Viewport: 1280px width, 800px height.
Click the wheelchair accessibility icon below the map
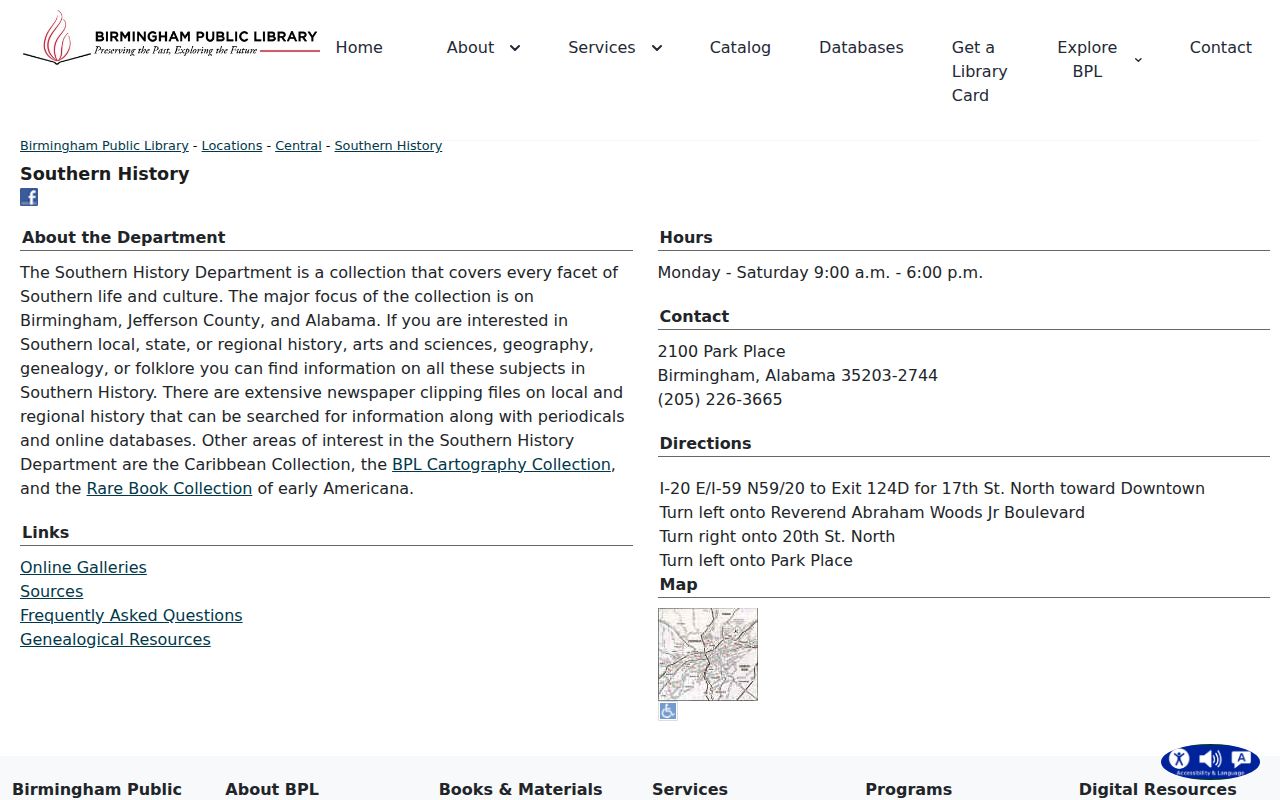pyautogui.click(x=668, y=711)
